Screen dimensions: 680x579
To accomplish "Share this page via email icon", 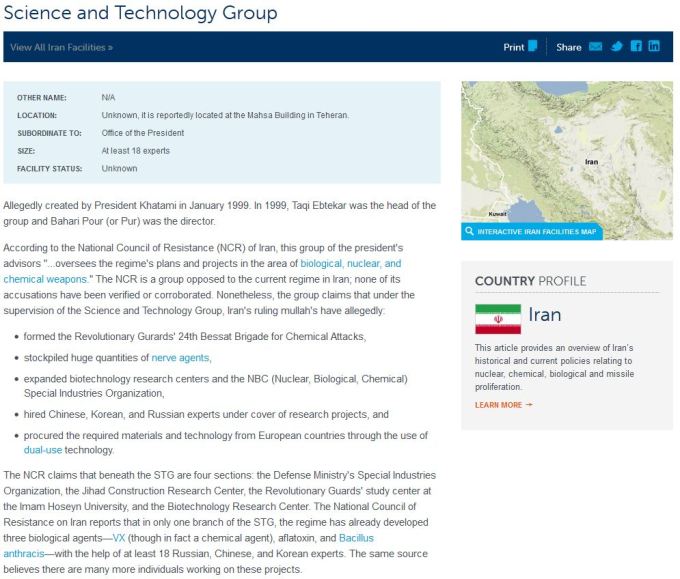I will [595, 47].
